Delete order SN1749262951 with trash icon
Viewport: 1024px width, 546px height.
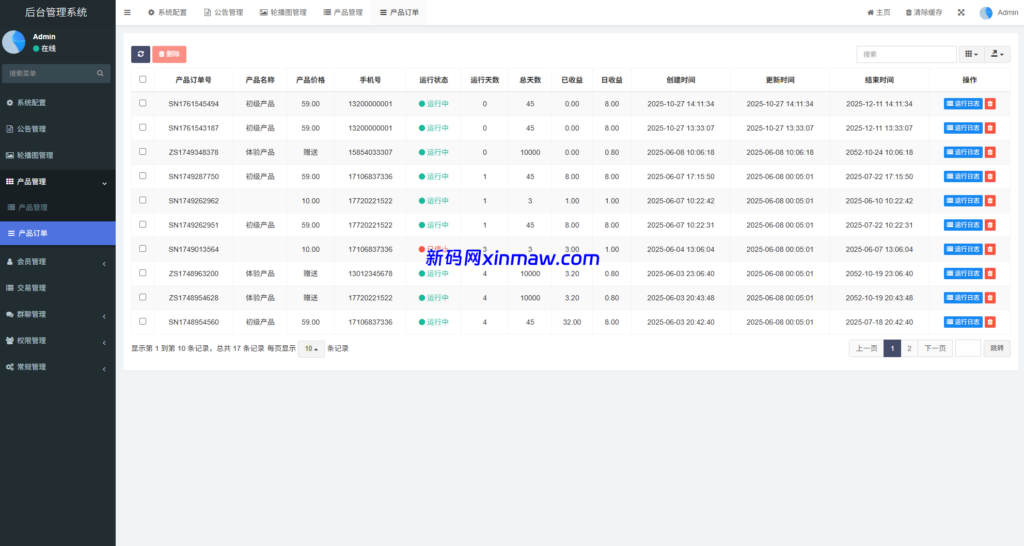(x=990, y=225)
